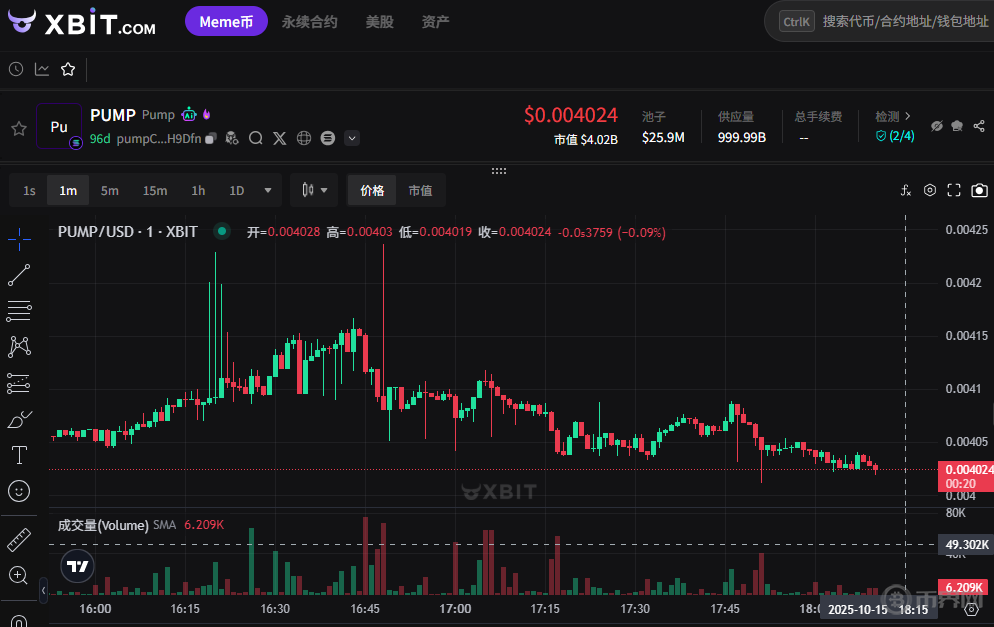Select the 1D timeframe
994x627 pixels.
[x=236, y=190]
